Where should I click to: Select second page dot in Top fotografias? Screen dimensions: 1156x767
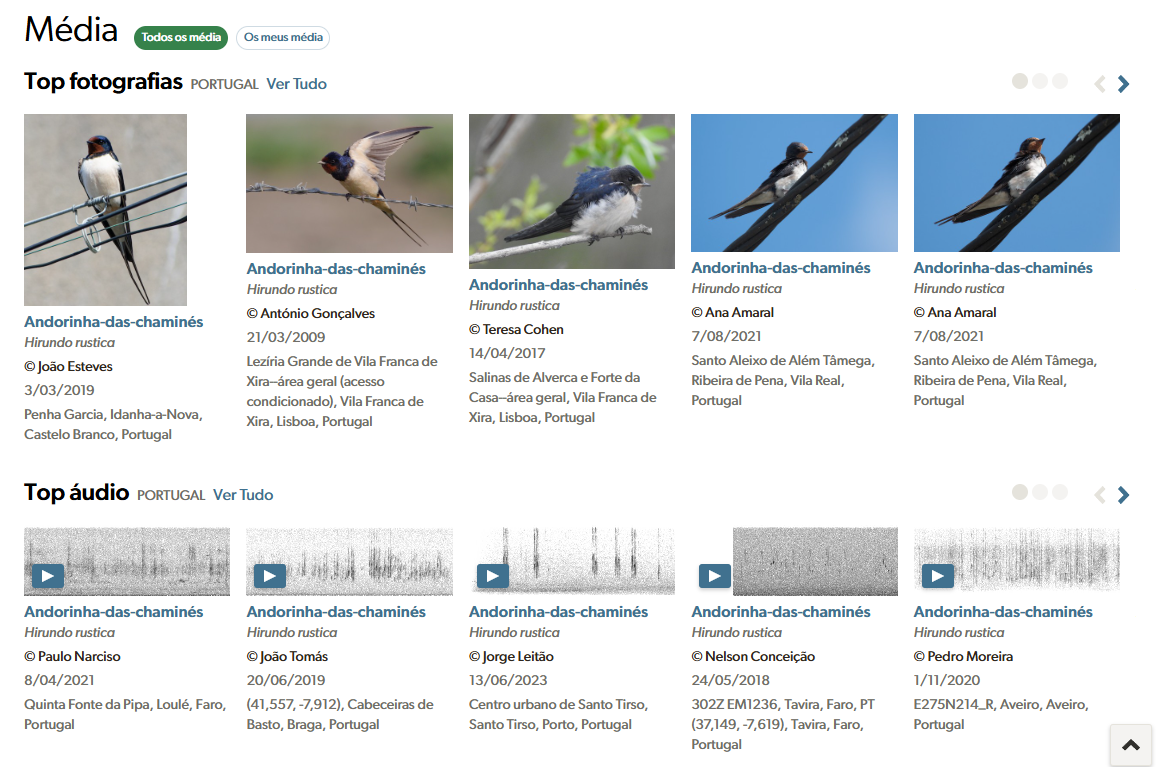[x=1040, y=81]
